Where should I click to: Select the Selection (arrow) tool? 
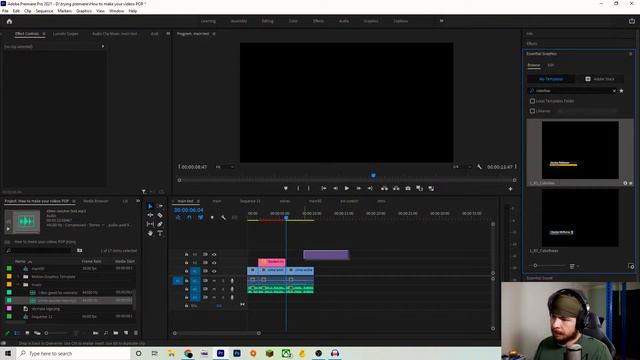[x=150, y=206]
